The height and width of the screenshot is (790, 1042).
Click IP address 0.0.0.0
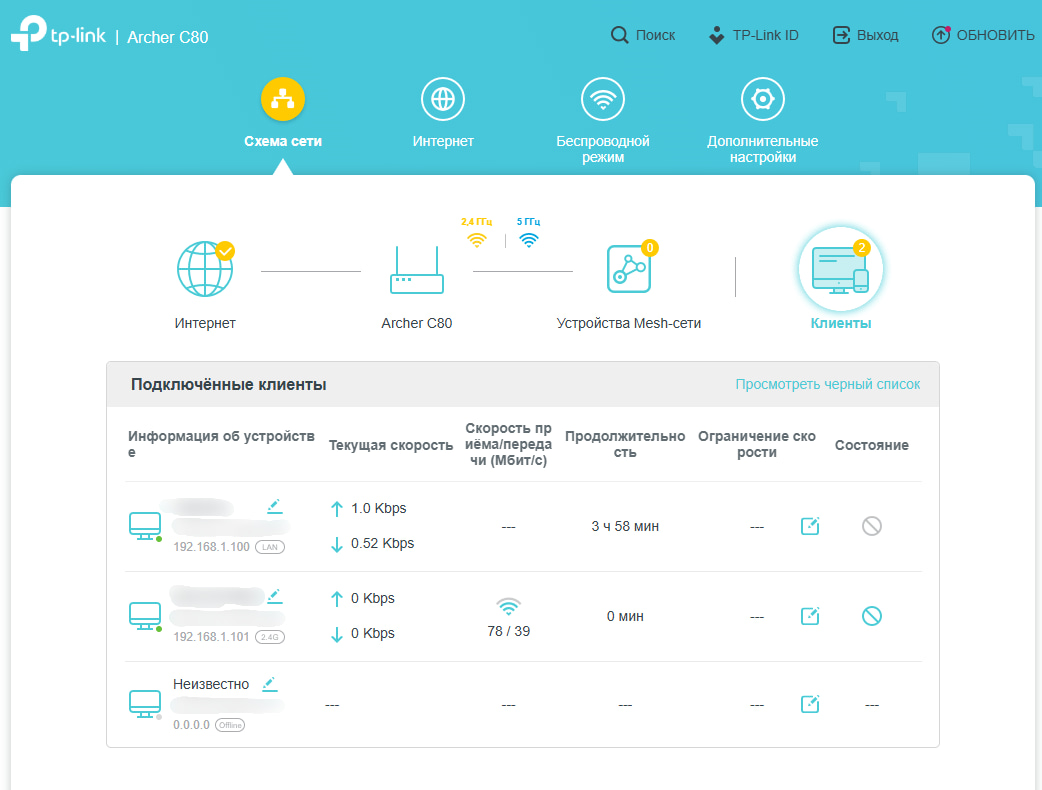(x=191, y=725)
